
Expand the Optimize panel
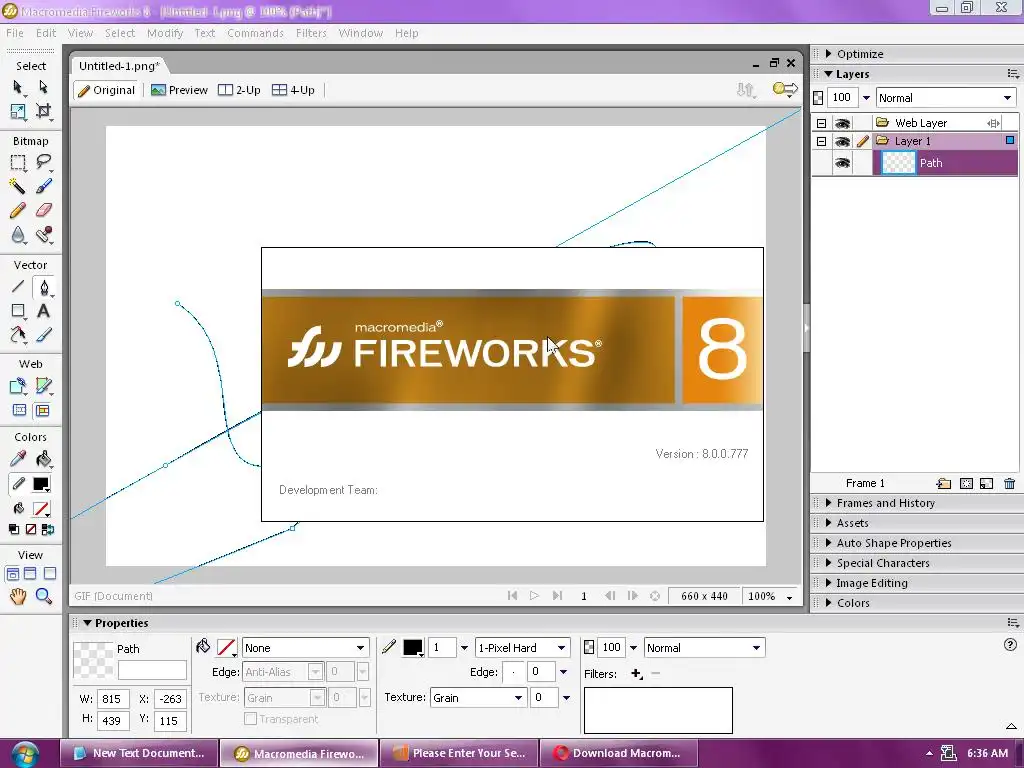(829, 54)
